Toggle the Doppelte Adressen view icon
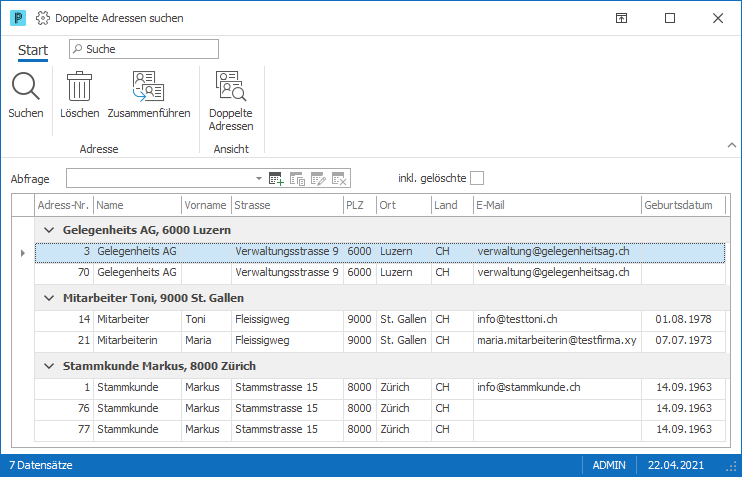This screenshot has width=742, height=477. click(231, 86)
